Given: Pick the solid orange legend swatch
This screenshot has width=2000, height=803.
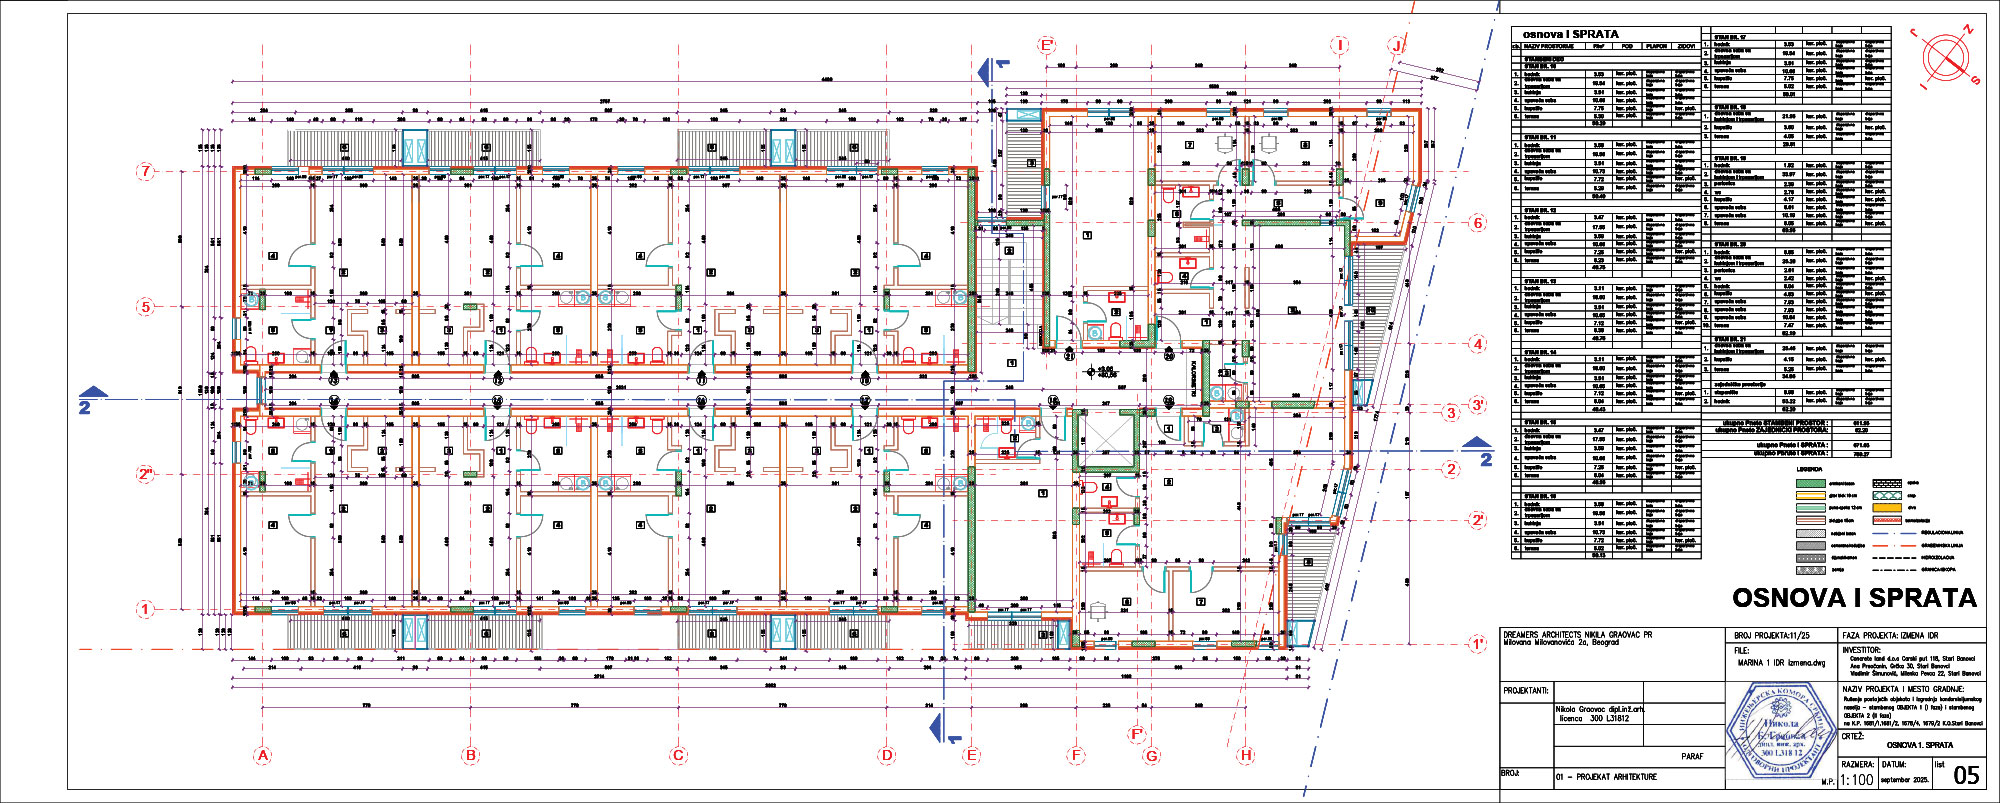Looking at the screenshot, I should pyautogui.click(x=1886, y=508).
